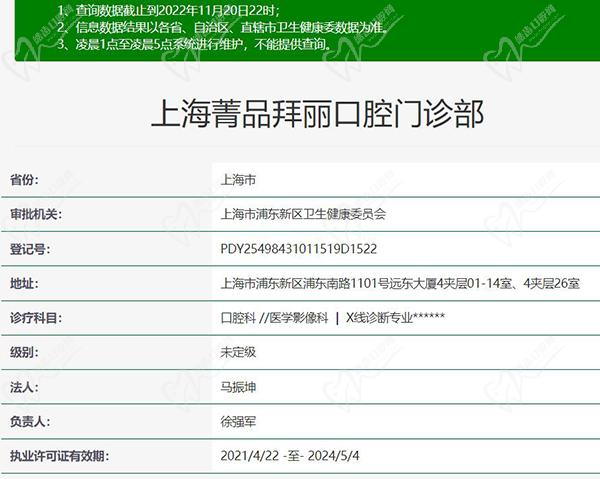Screen dimensions: 600x479
Task: Click the province value 上海市
Action: point(238,180)
